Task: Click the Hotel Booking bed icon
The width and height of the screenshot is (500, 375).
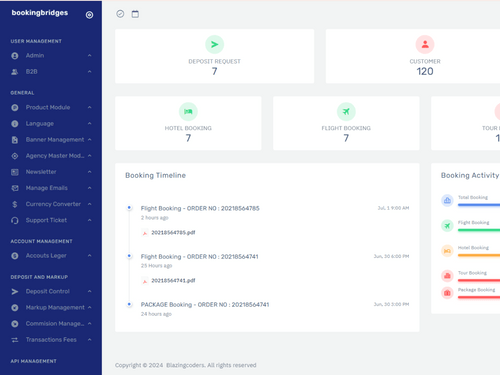Action: pyautogui.click(x=188, y=111)
